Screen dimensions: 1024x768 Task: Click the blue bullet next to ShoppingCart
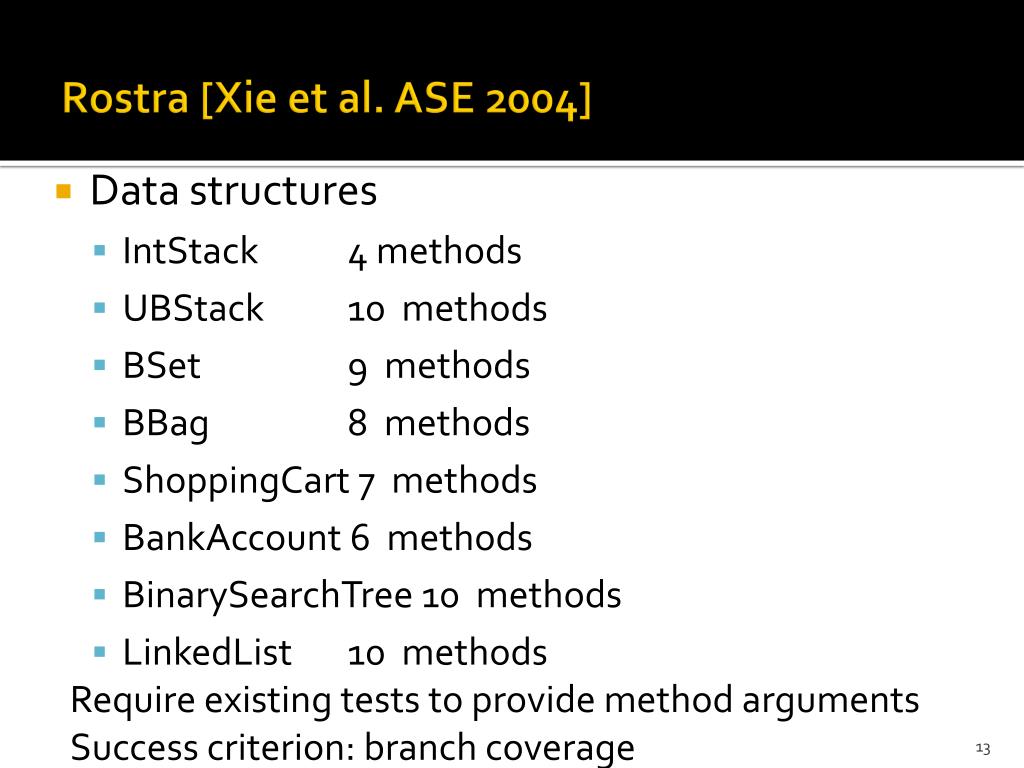click(x=100, y=480)
